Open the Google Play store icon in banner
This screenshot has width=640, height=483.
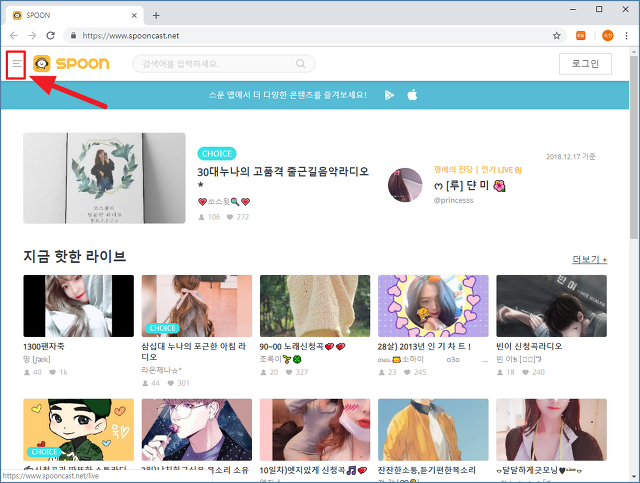[389, 95]
